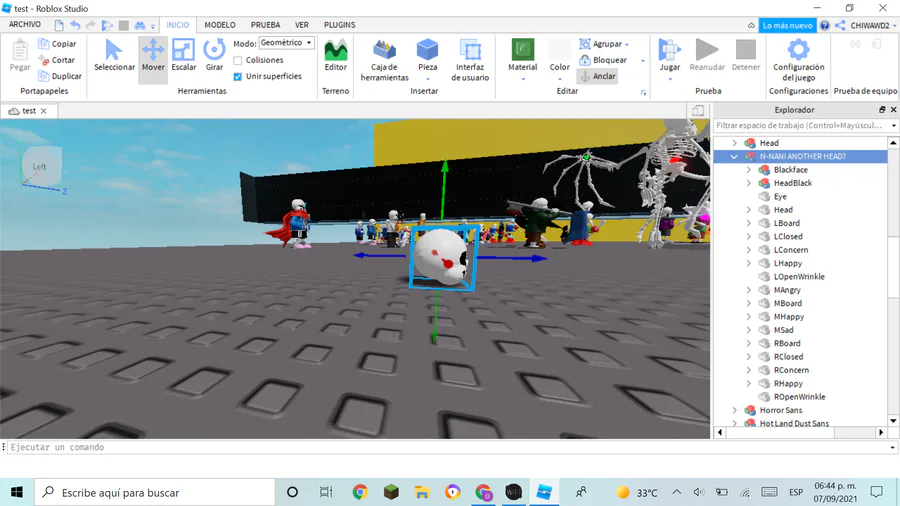Pick the Girar rotate tool

tap(214, 56)
